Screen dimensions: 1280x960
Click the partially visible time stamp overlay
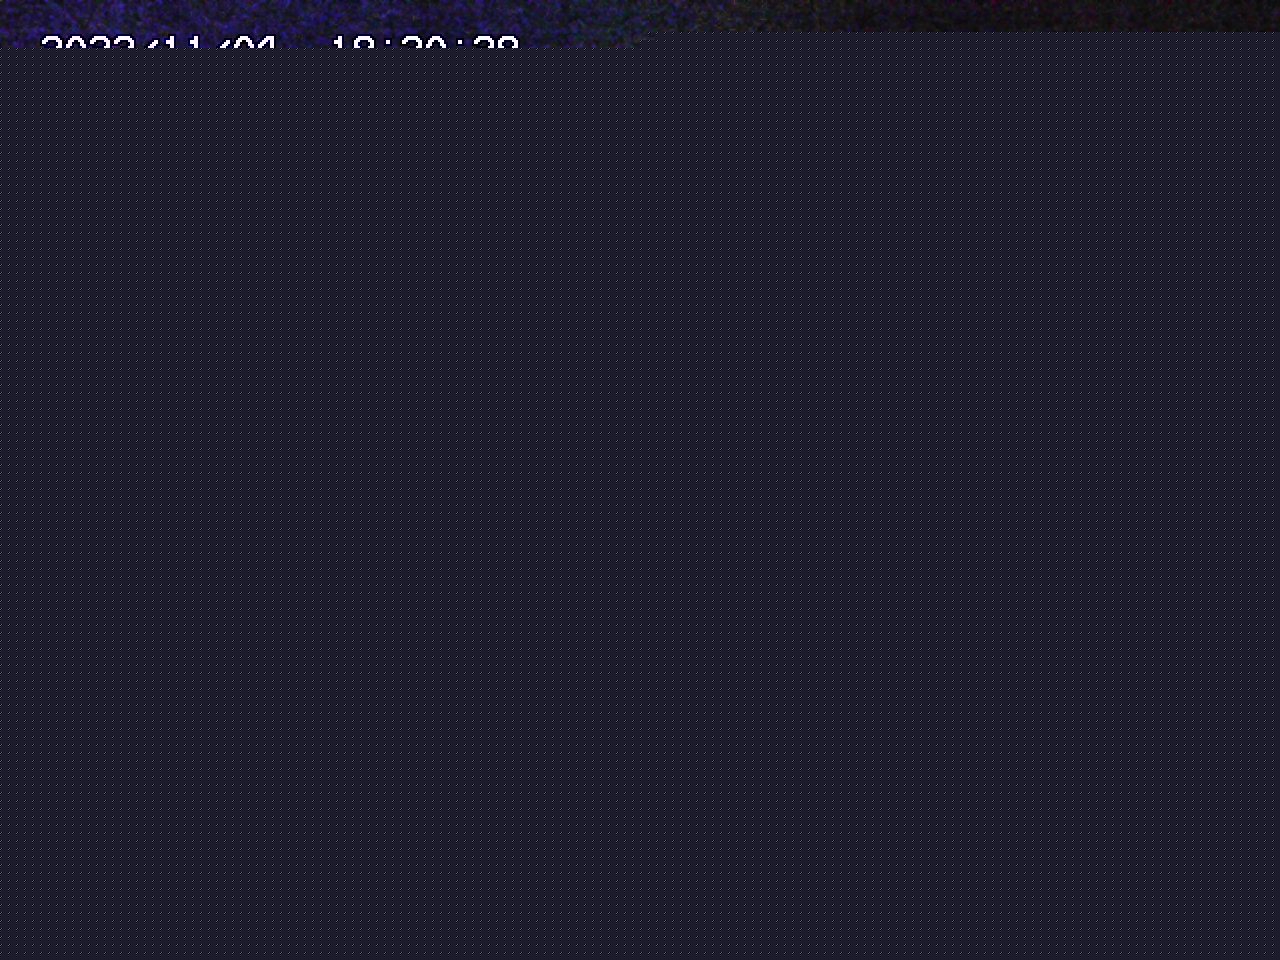click(x=425, y=41)
